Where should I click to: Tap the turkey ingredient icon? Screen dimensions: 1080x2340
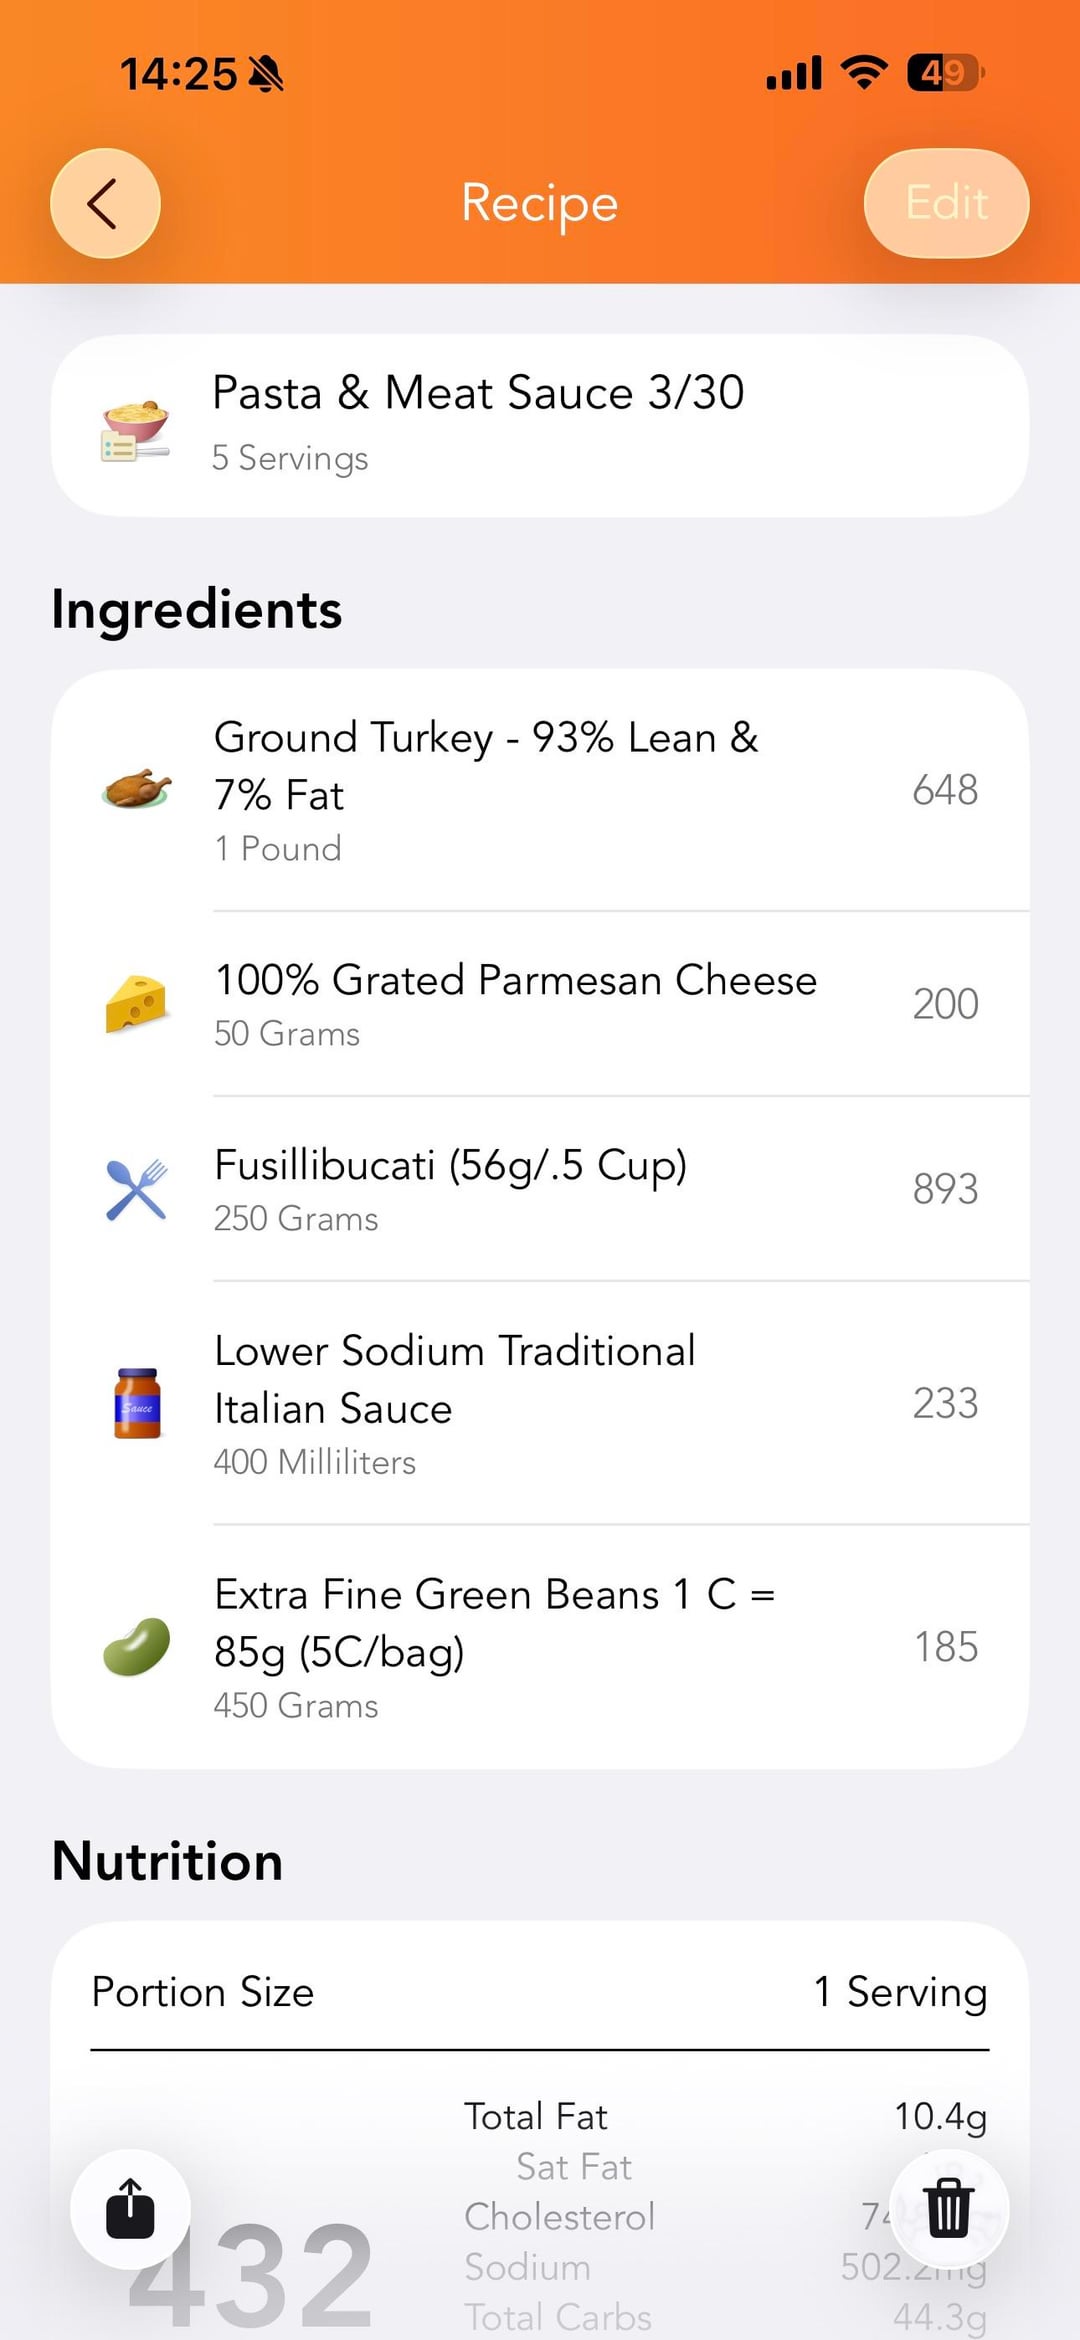tap(137, 789)
